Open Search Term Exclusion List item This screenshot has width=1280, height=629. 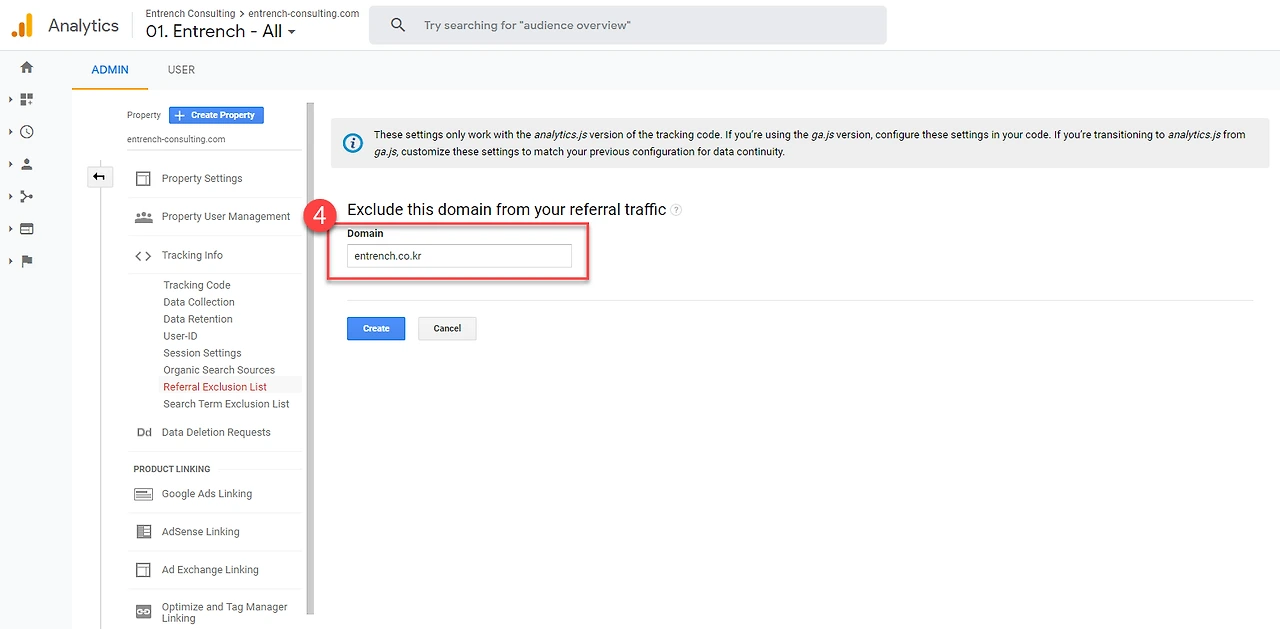227,404
